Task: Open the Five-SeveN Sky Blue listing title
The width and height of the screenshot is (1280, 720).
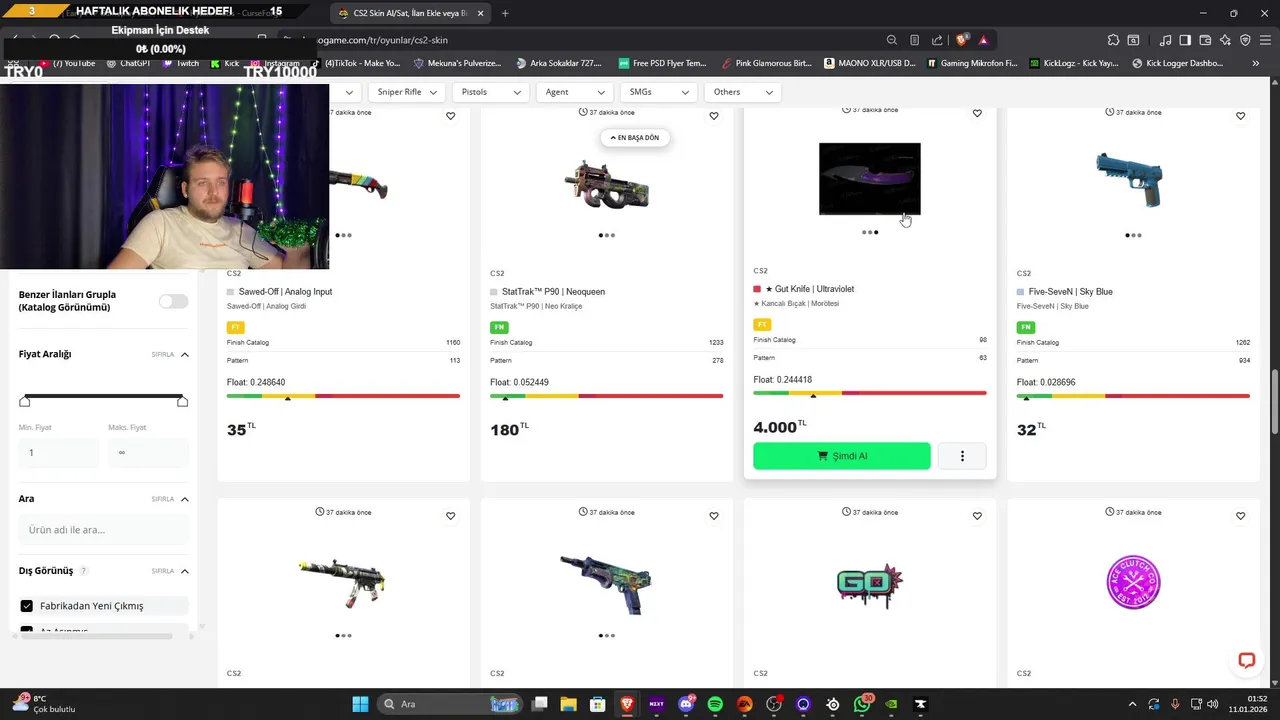Action: click(1071, 292)
